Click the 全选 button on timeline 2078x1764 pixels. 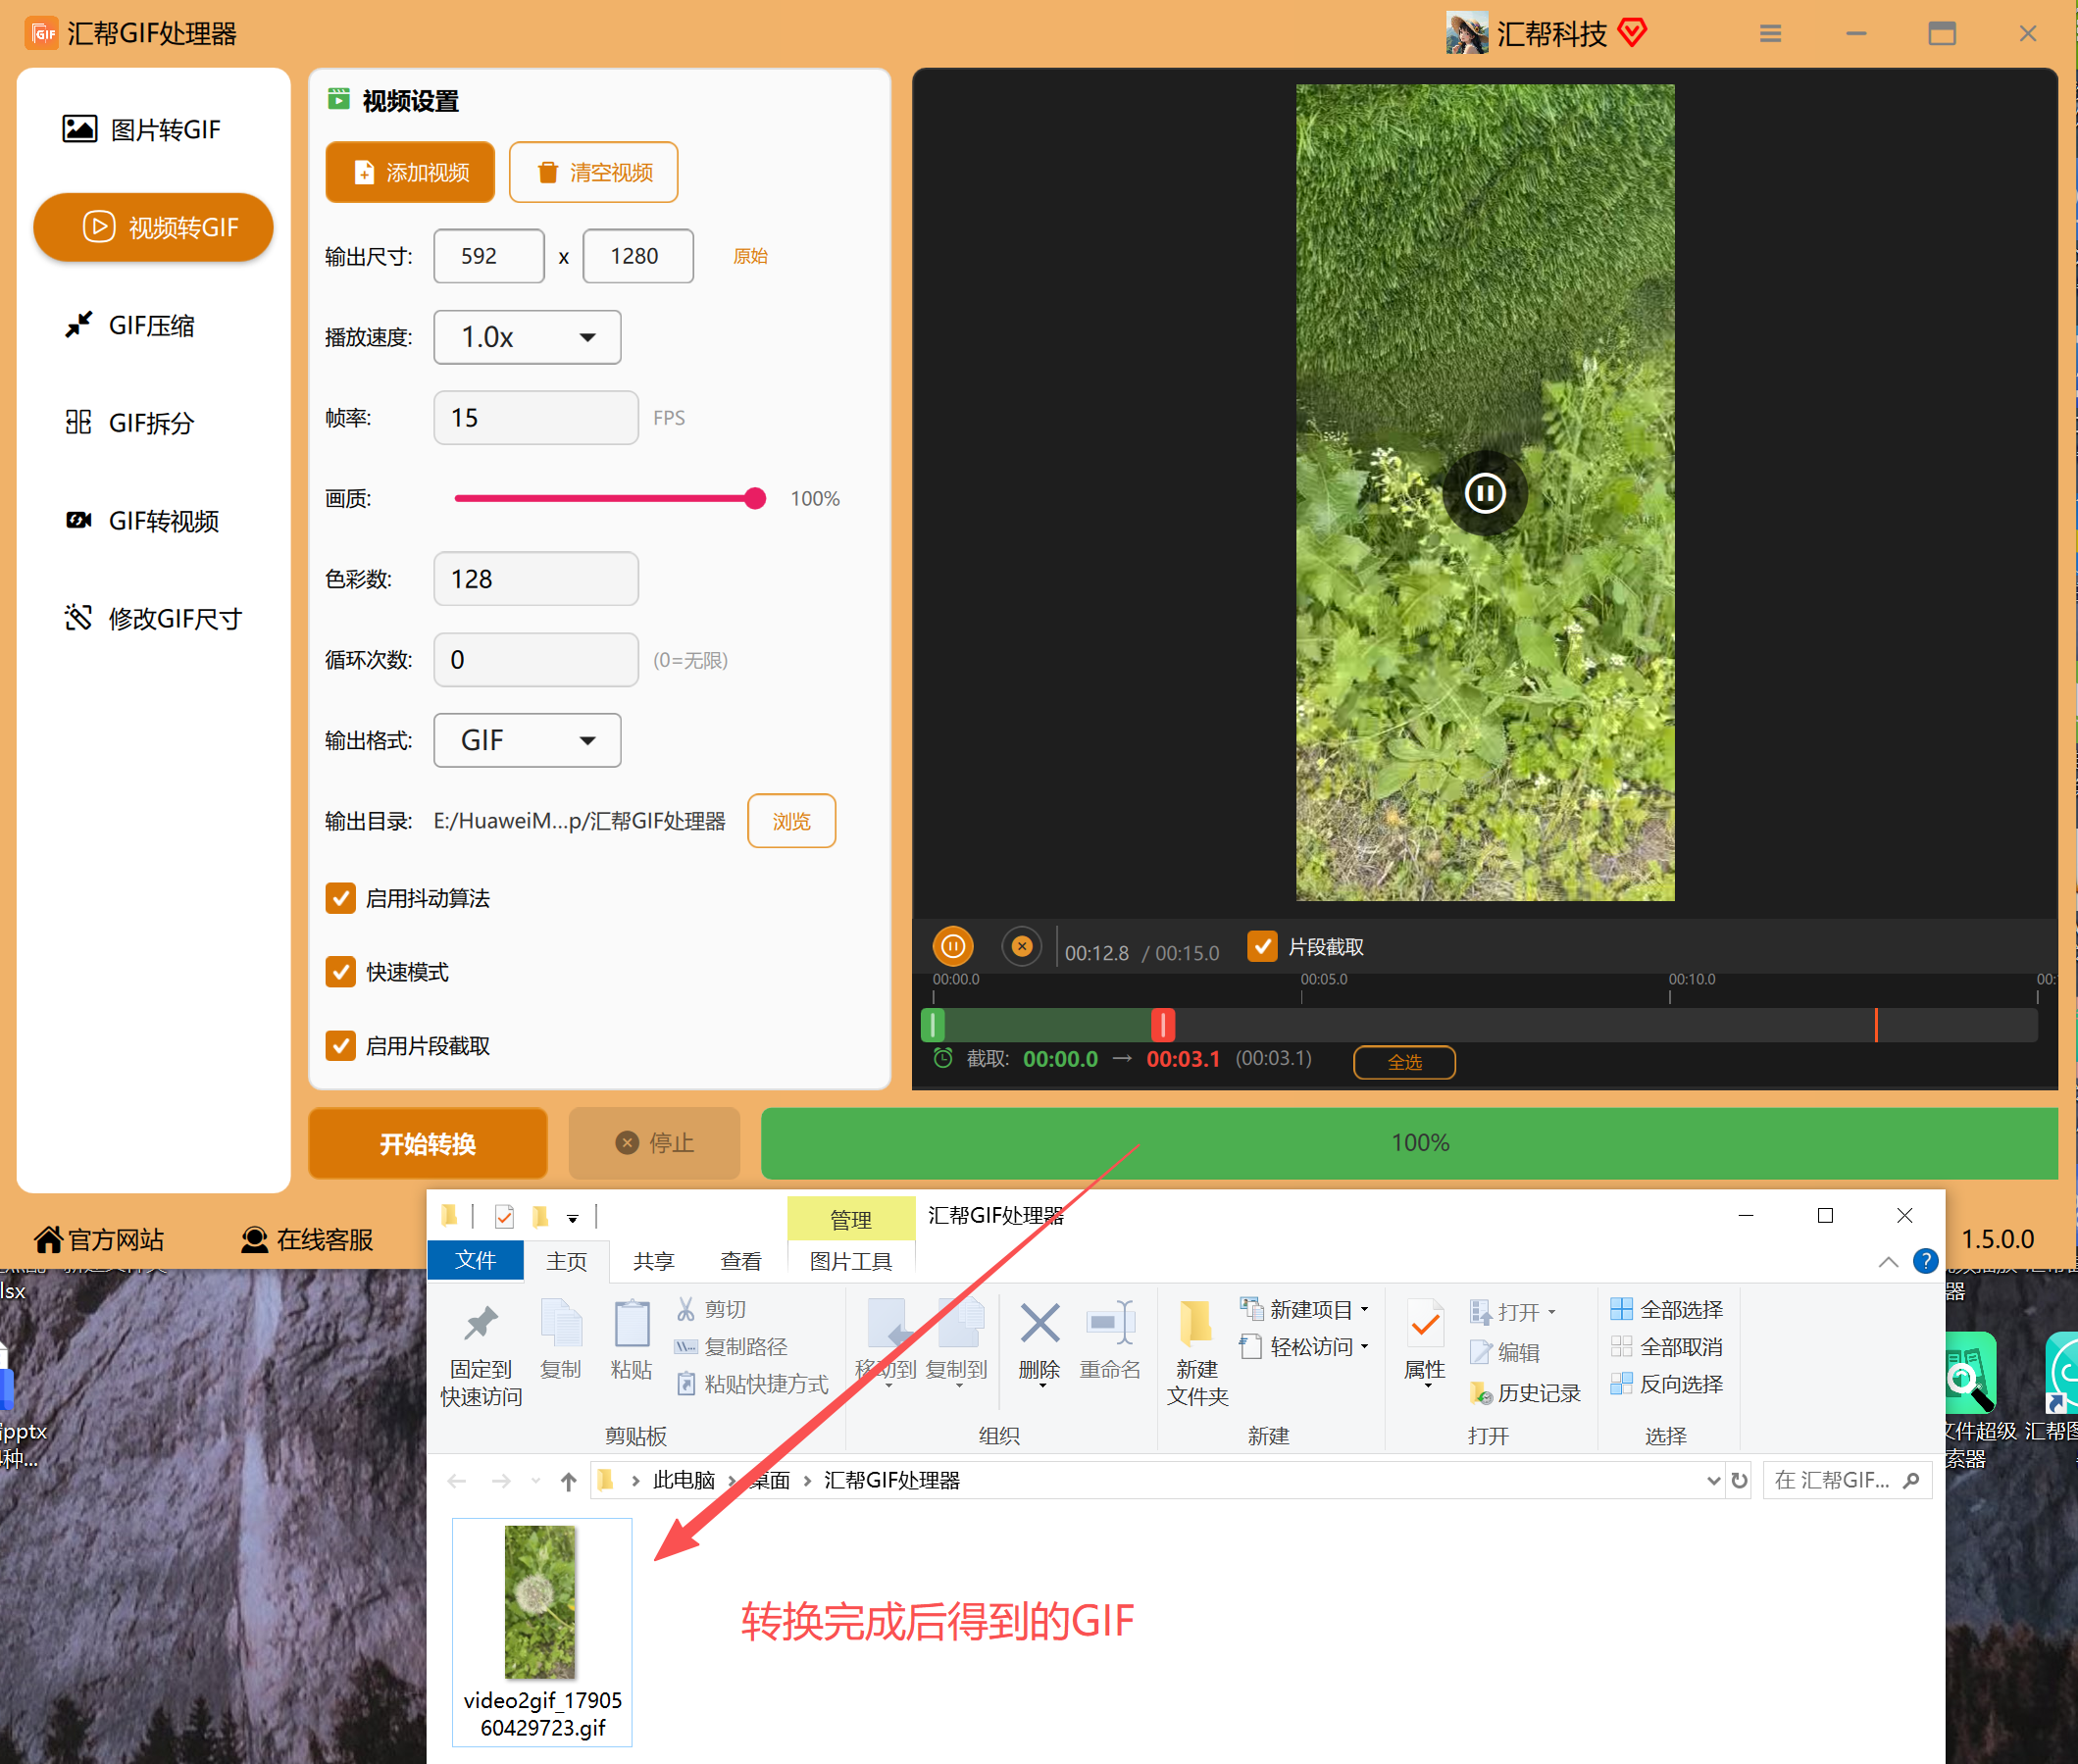[x=1404, y=1062]
